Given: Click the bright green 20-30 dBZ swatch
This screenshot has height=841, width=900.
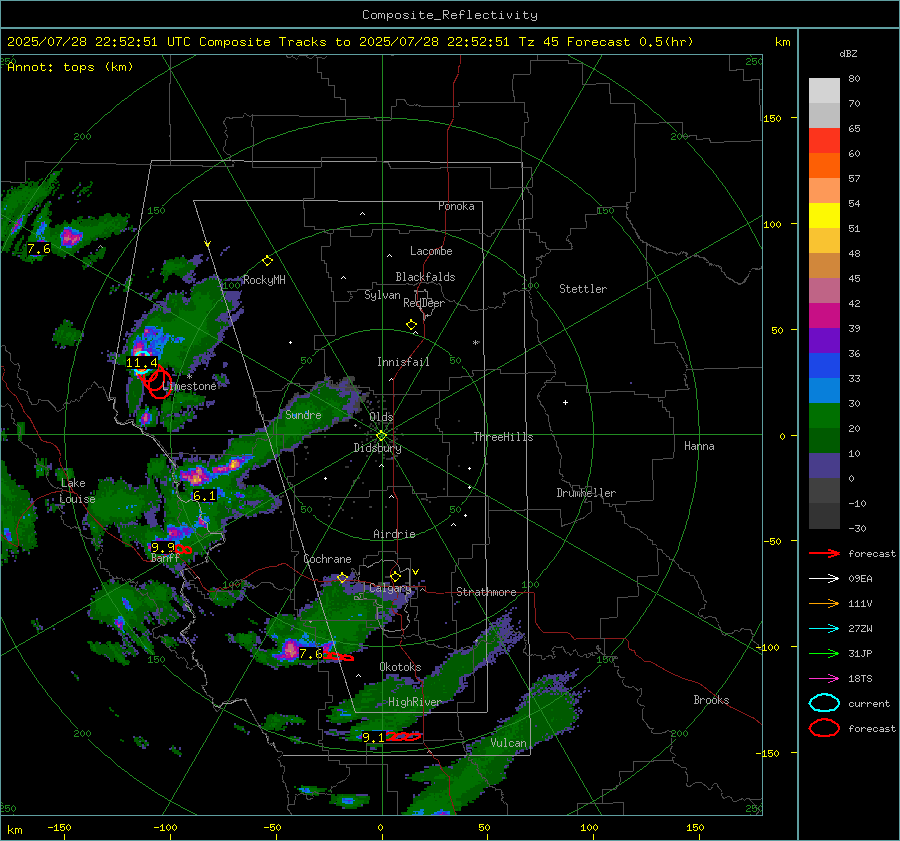Looking at the screenshot, I should (824, 416).
